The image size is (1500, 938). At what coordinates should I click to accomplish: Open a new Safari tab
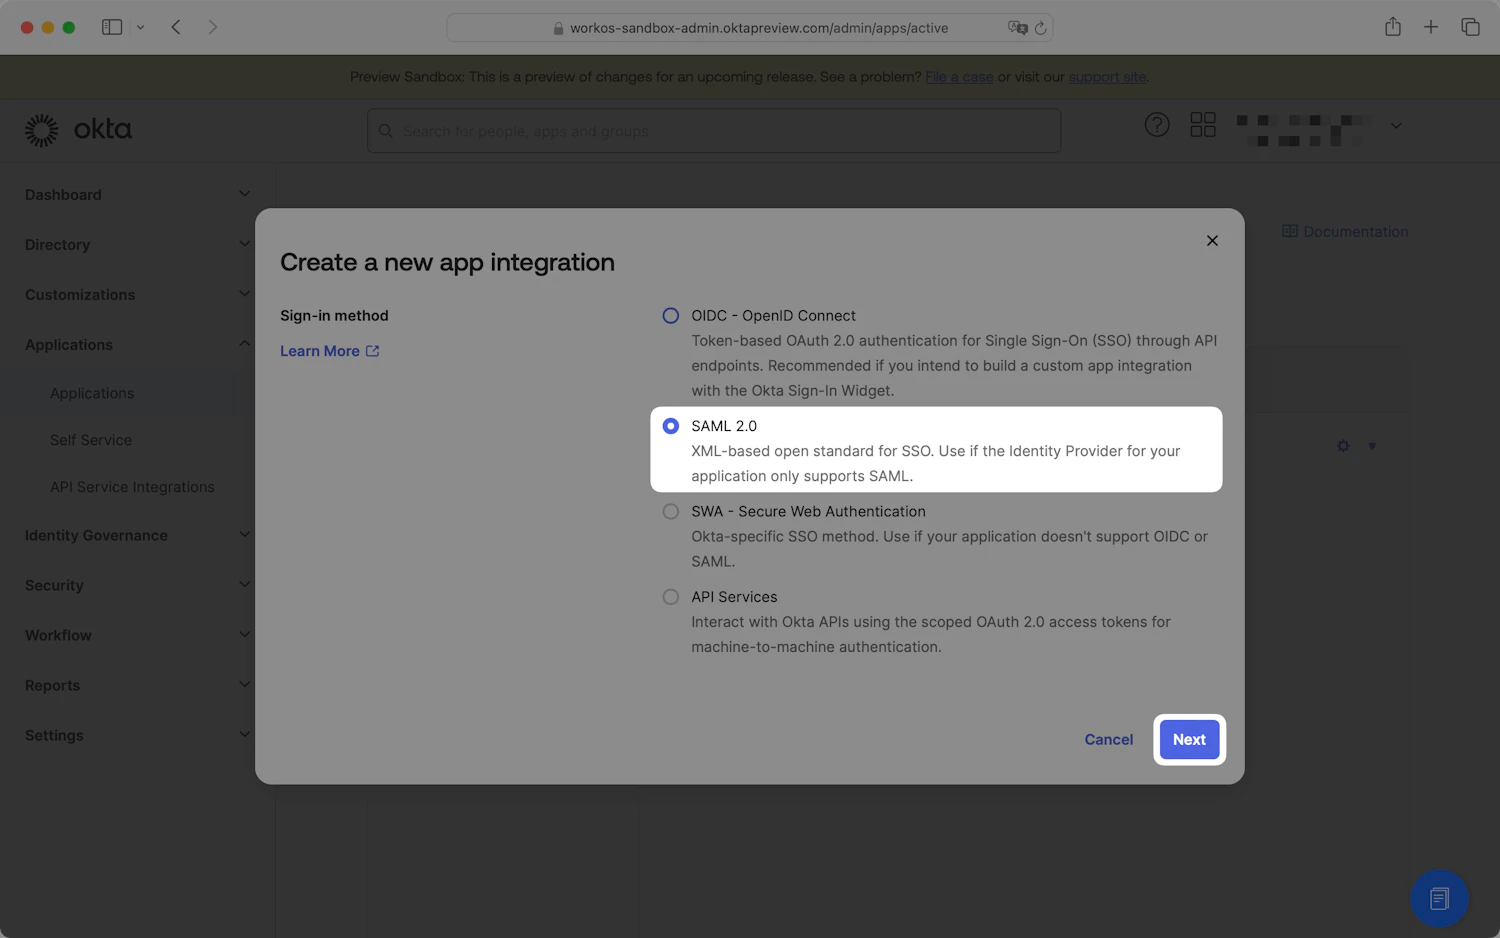click(1431, 27)
